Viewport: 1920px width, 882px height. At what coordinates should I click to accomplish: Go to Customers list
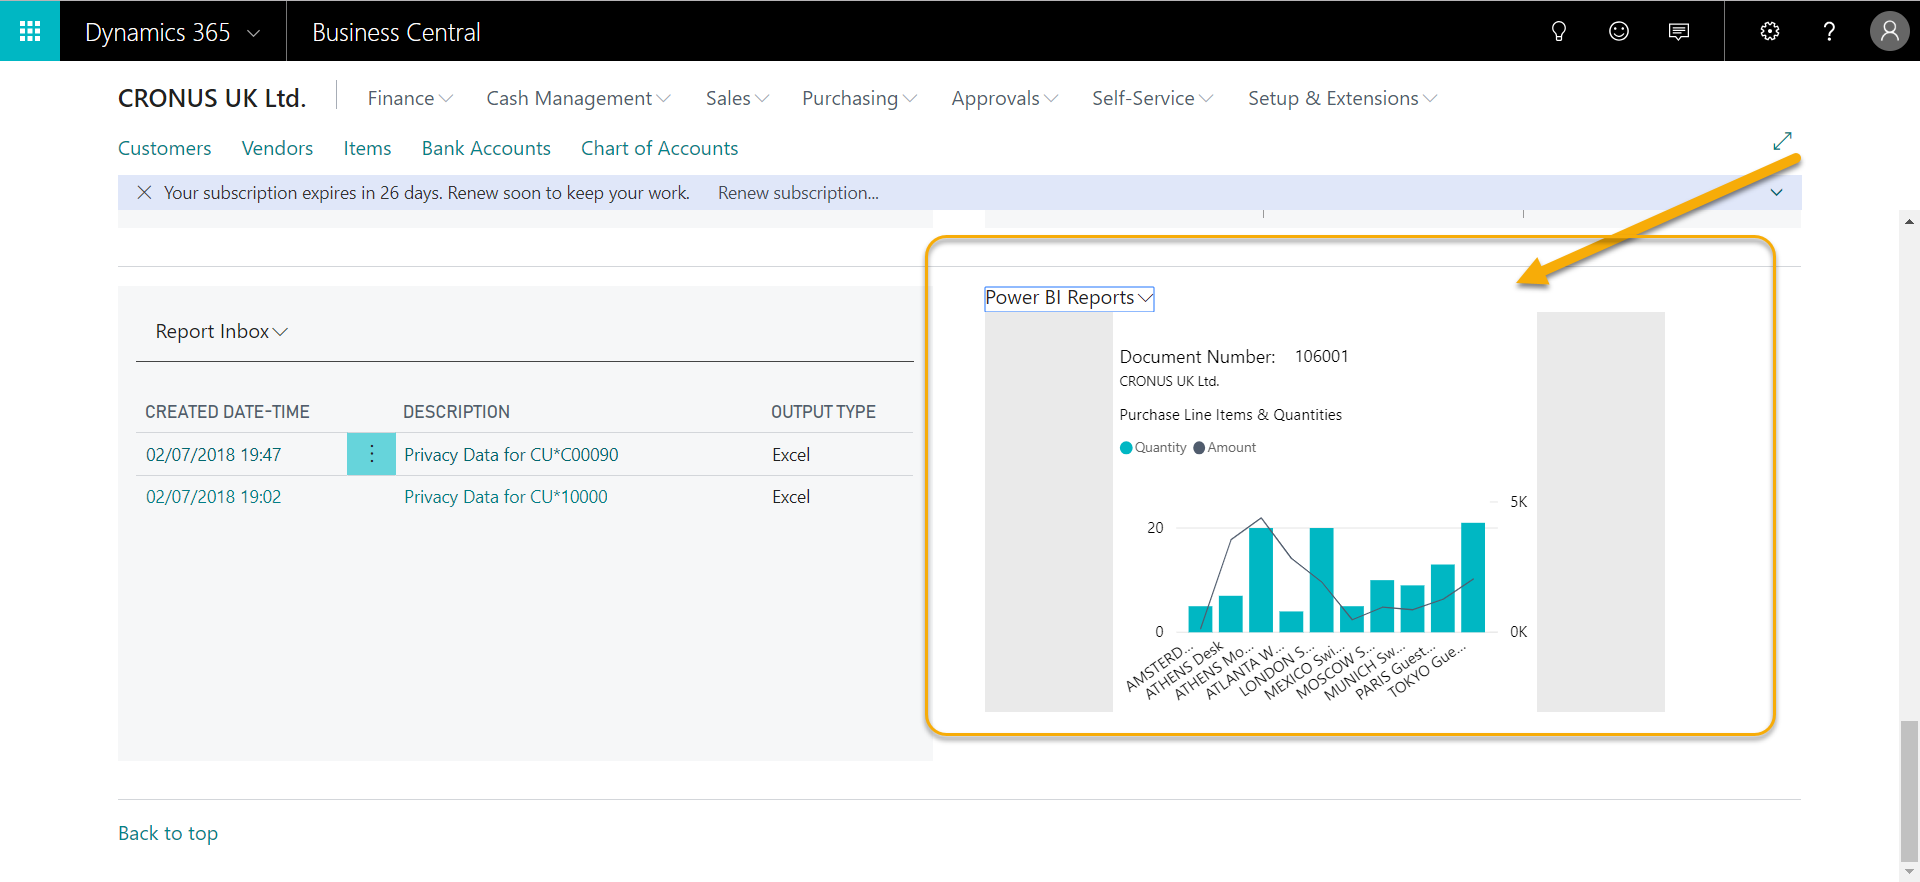pos(164,148)
